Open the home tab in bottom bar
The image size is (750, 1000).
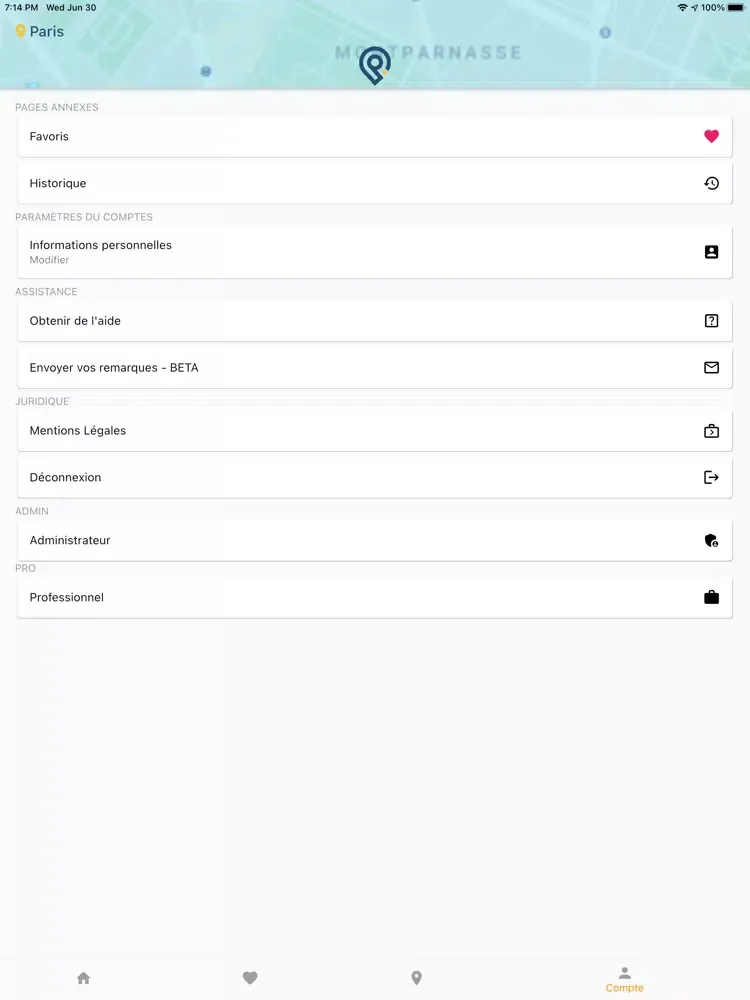[x=84, y=978]
